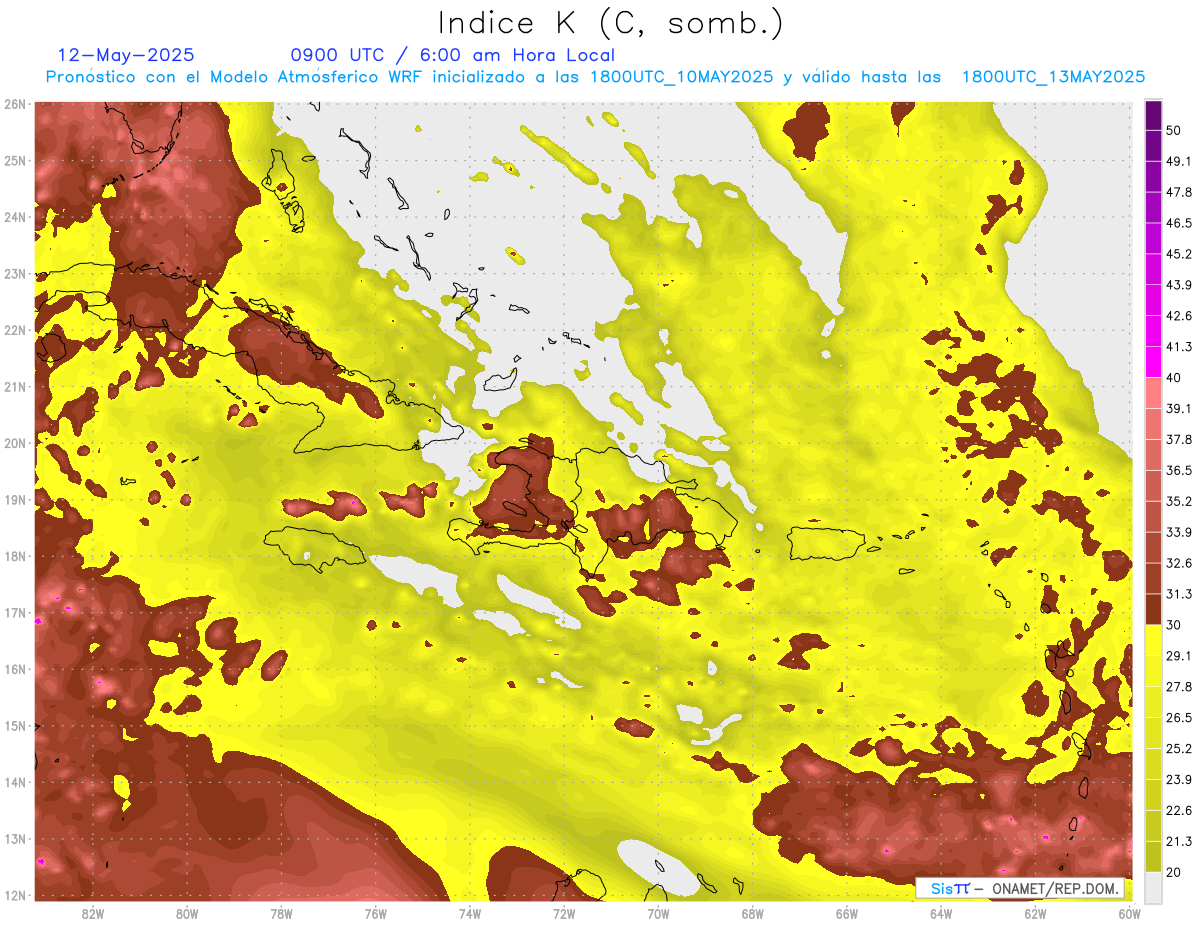
Task: Click the colorbar value "23.9"
Action: 1178,779
